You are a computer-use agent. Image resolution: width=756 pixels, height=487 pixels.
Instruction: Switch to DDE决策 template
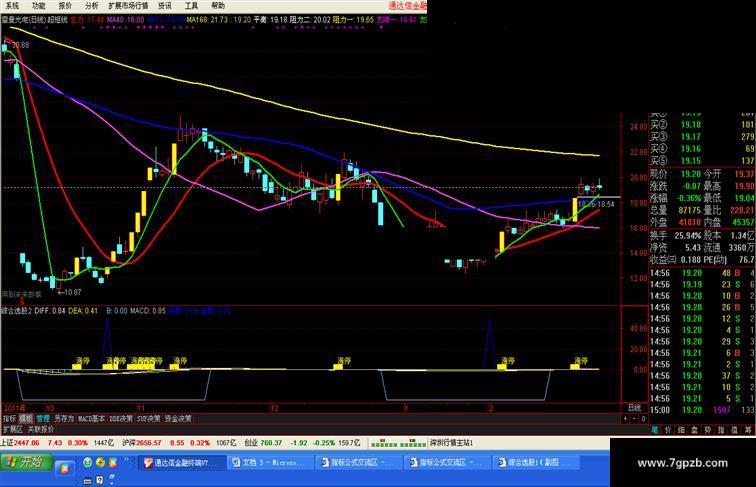121,419
